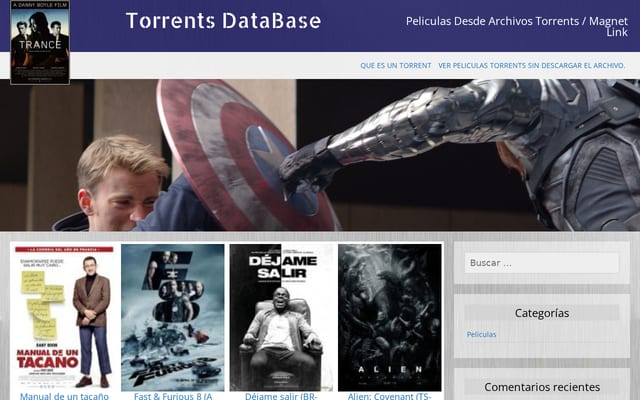The image size is (640, 400).
Task: Open the Alien: Covenant poster
Action: (x=390, y=318)
